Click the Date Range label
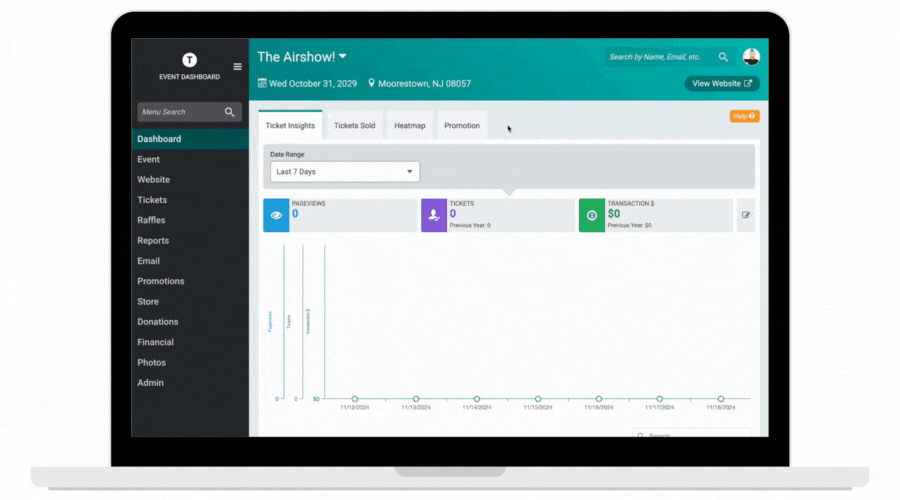This screenshot has height=500, width=900. [287, 154]
